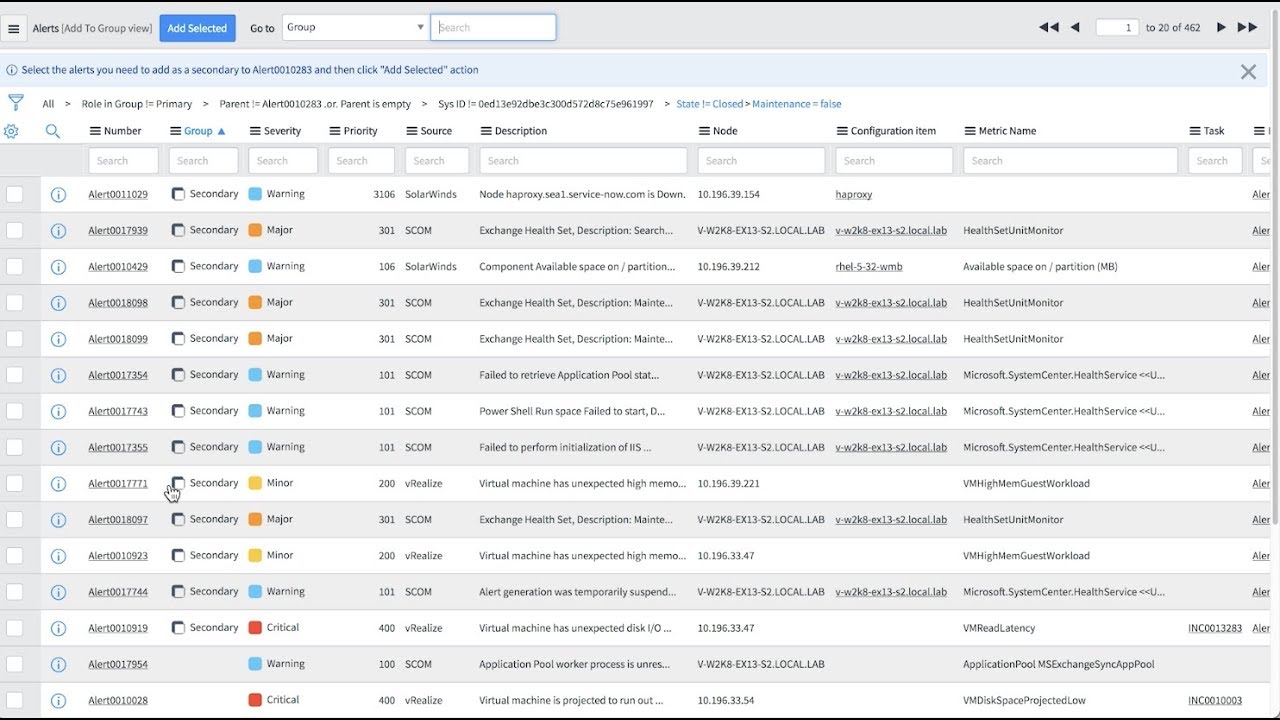The width and height of the screenshot is (1280, 720).
Task: Select checkbox for Alert0017939
Action: click(14, 230)
